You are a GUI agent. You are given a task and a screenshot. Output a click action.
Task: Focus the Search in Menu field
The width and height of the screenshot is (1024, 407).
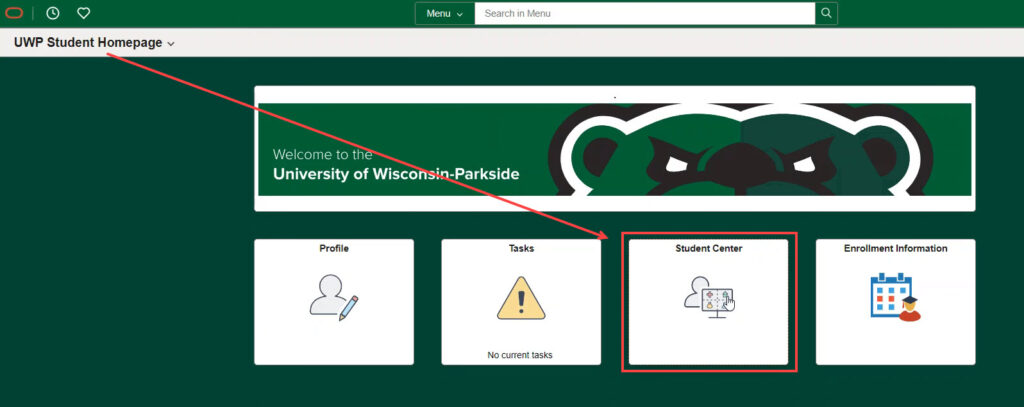pos(645,13)
